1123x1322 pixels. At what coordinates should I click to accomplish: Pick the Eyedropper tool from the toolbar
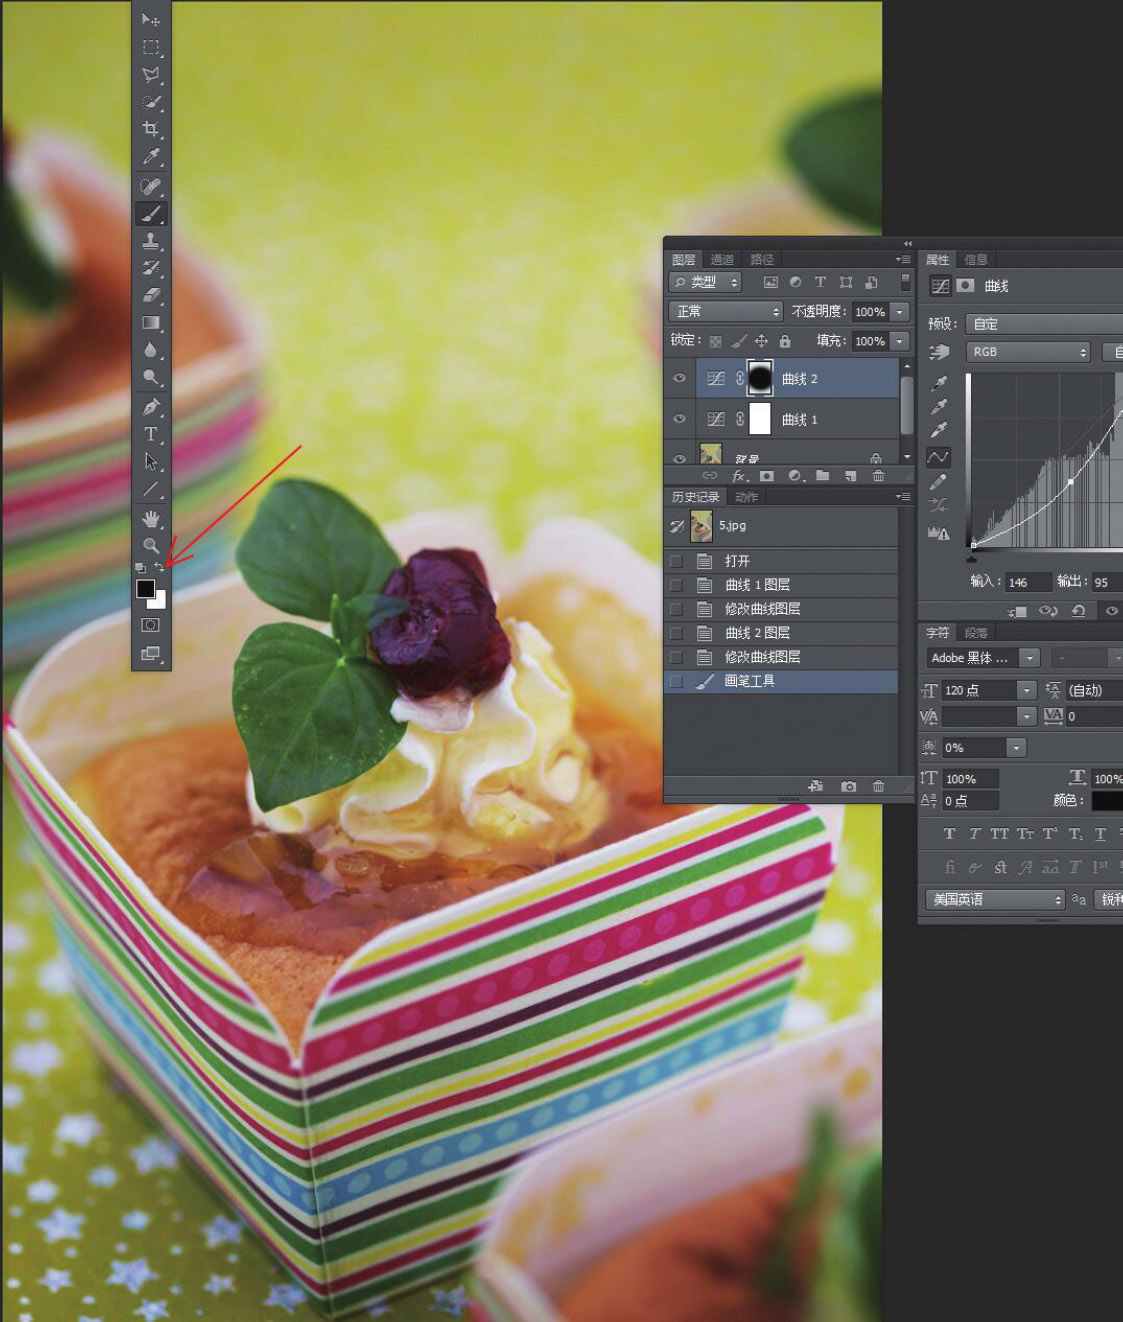click(x=151, y=157)
